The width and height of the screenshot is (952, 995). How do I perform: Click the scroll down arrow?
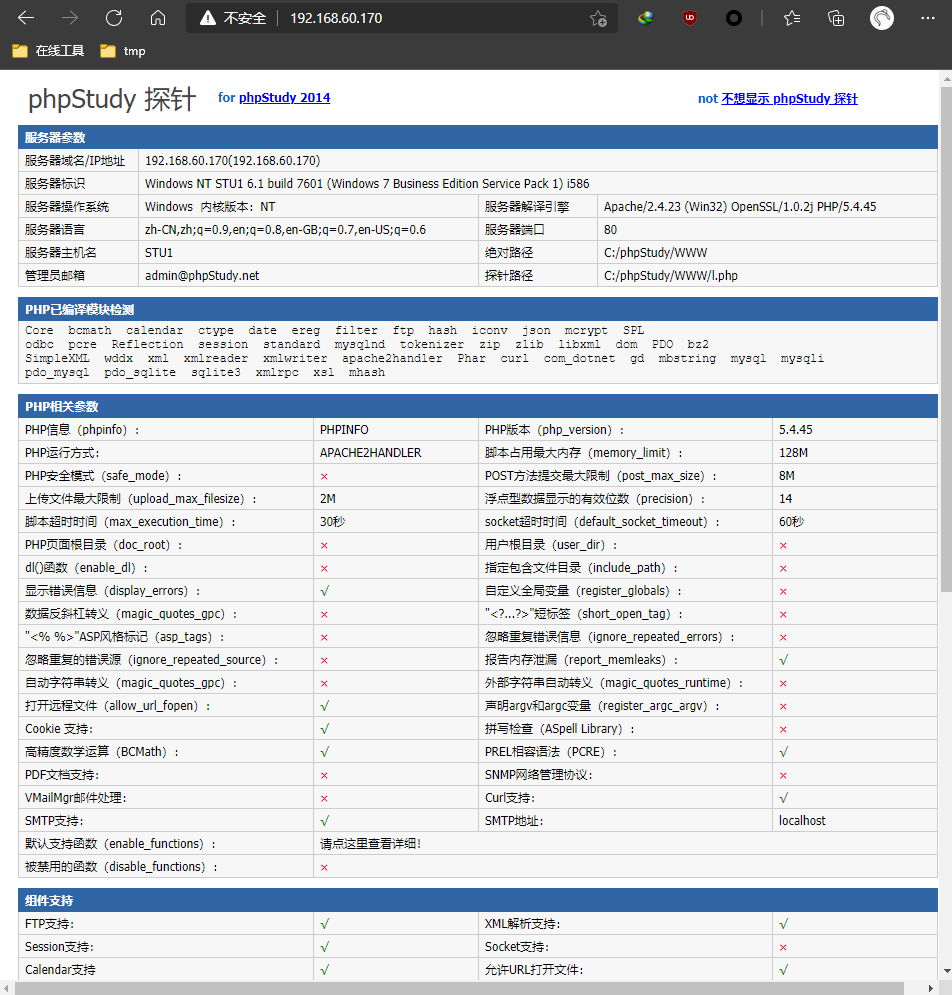tap(946, 971)
